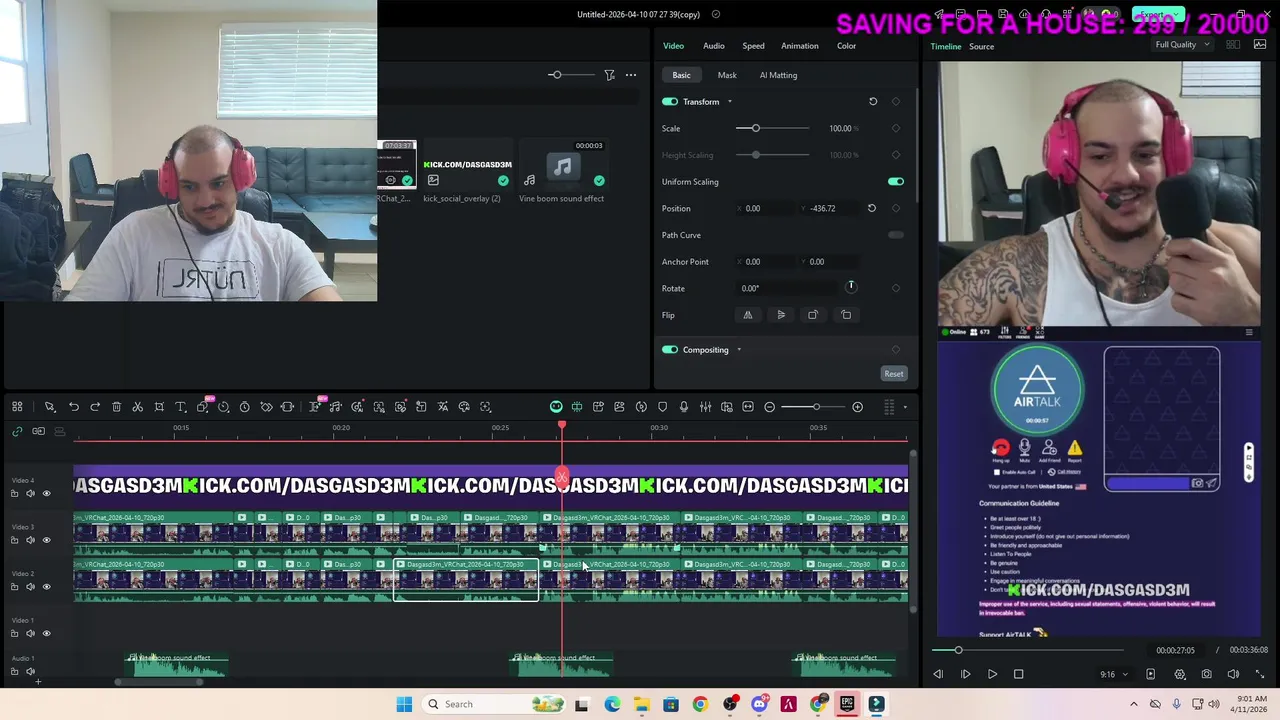Hide the Video 3 track with eye icon

tap(46, 540)
